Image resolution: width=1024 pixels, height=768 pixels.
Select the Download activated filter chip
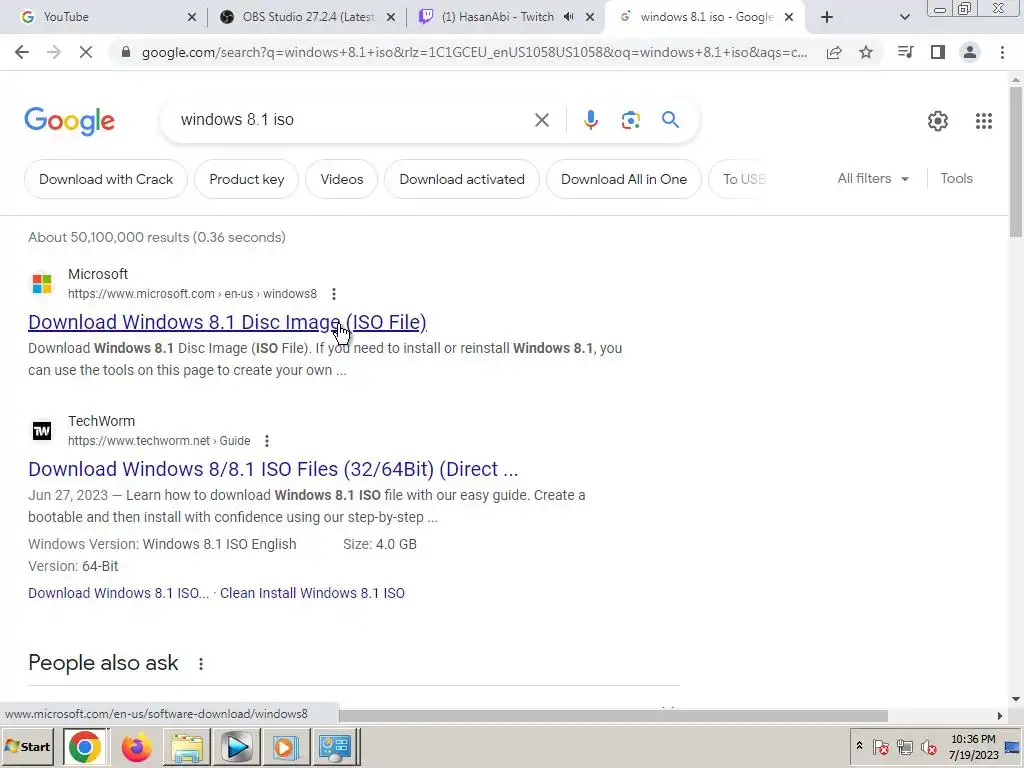click(462, 179)
